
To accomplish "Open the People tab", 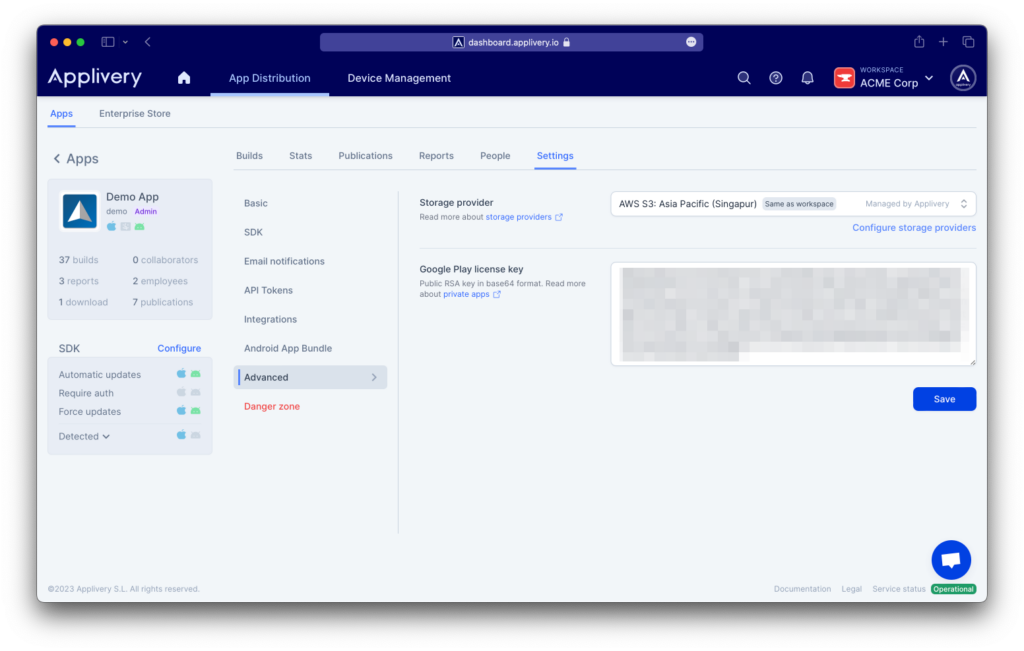I will (495, 156).
